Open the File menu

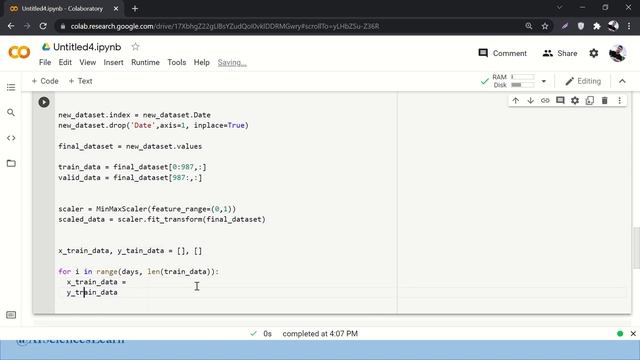45,62
